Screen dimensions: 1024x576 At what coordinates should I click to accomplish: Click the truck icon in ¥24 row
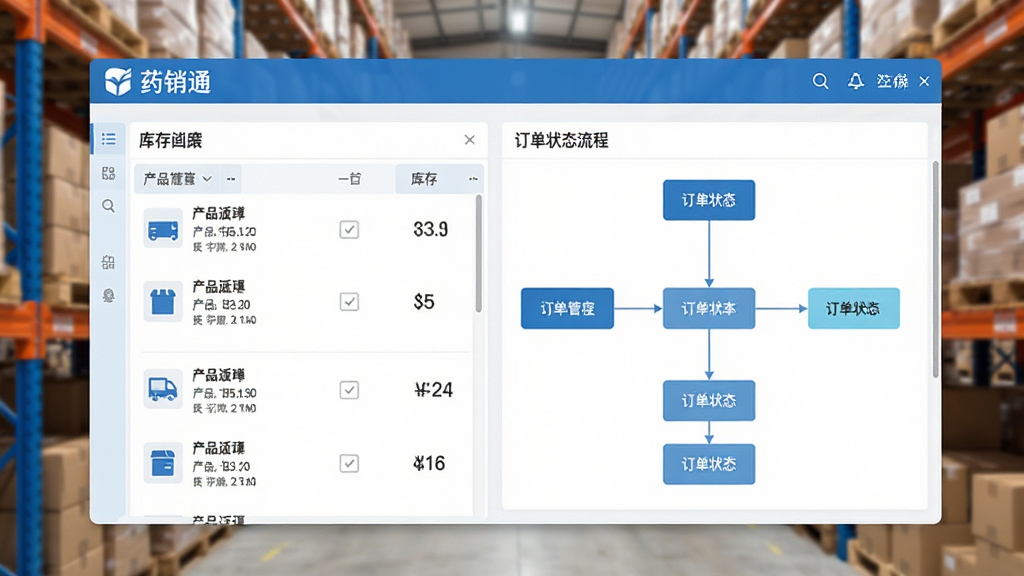(163, 390)
